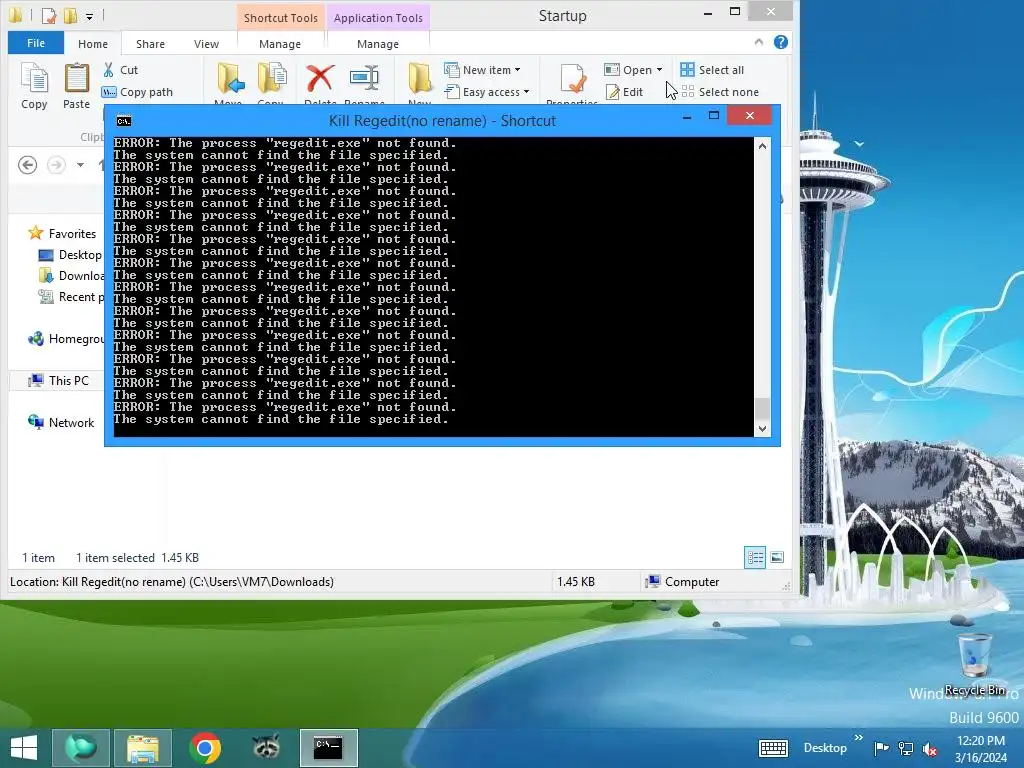This screenshot has height=768, width=1024.
Task: Open the Easy access dropdown
Action: [487, 92]
